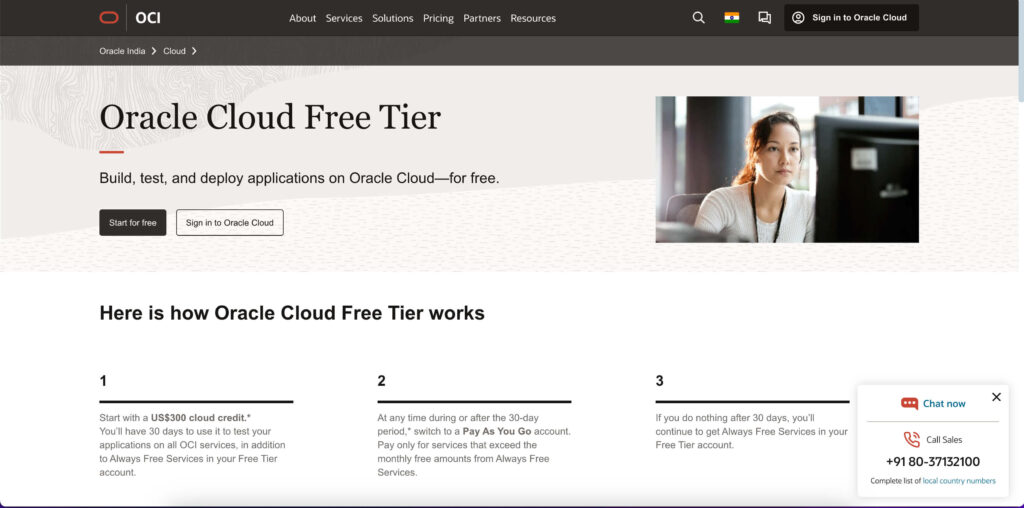The width and height of the screenshot is (1024, 508).
Task: Click the Start for free button
Action: click(133, 223)
